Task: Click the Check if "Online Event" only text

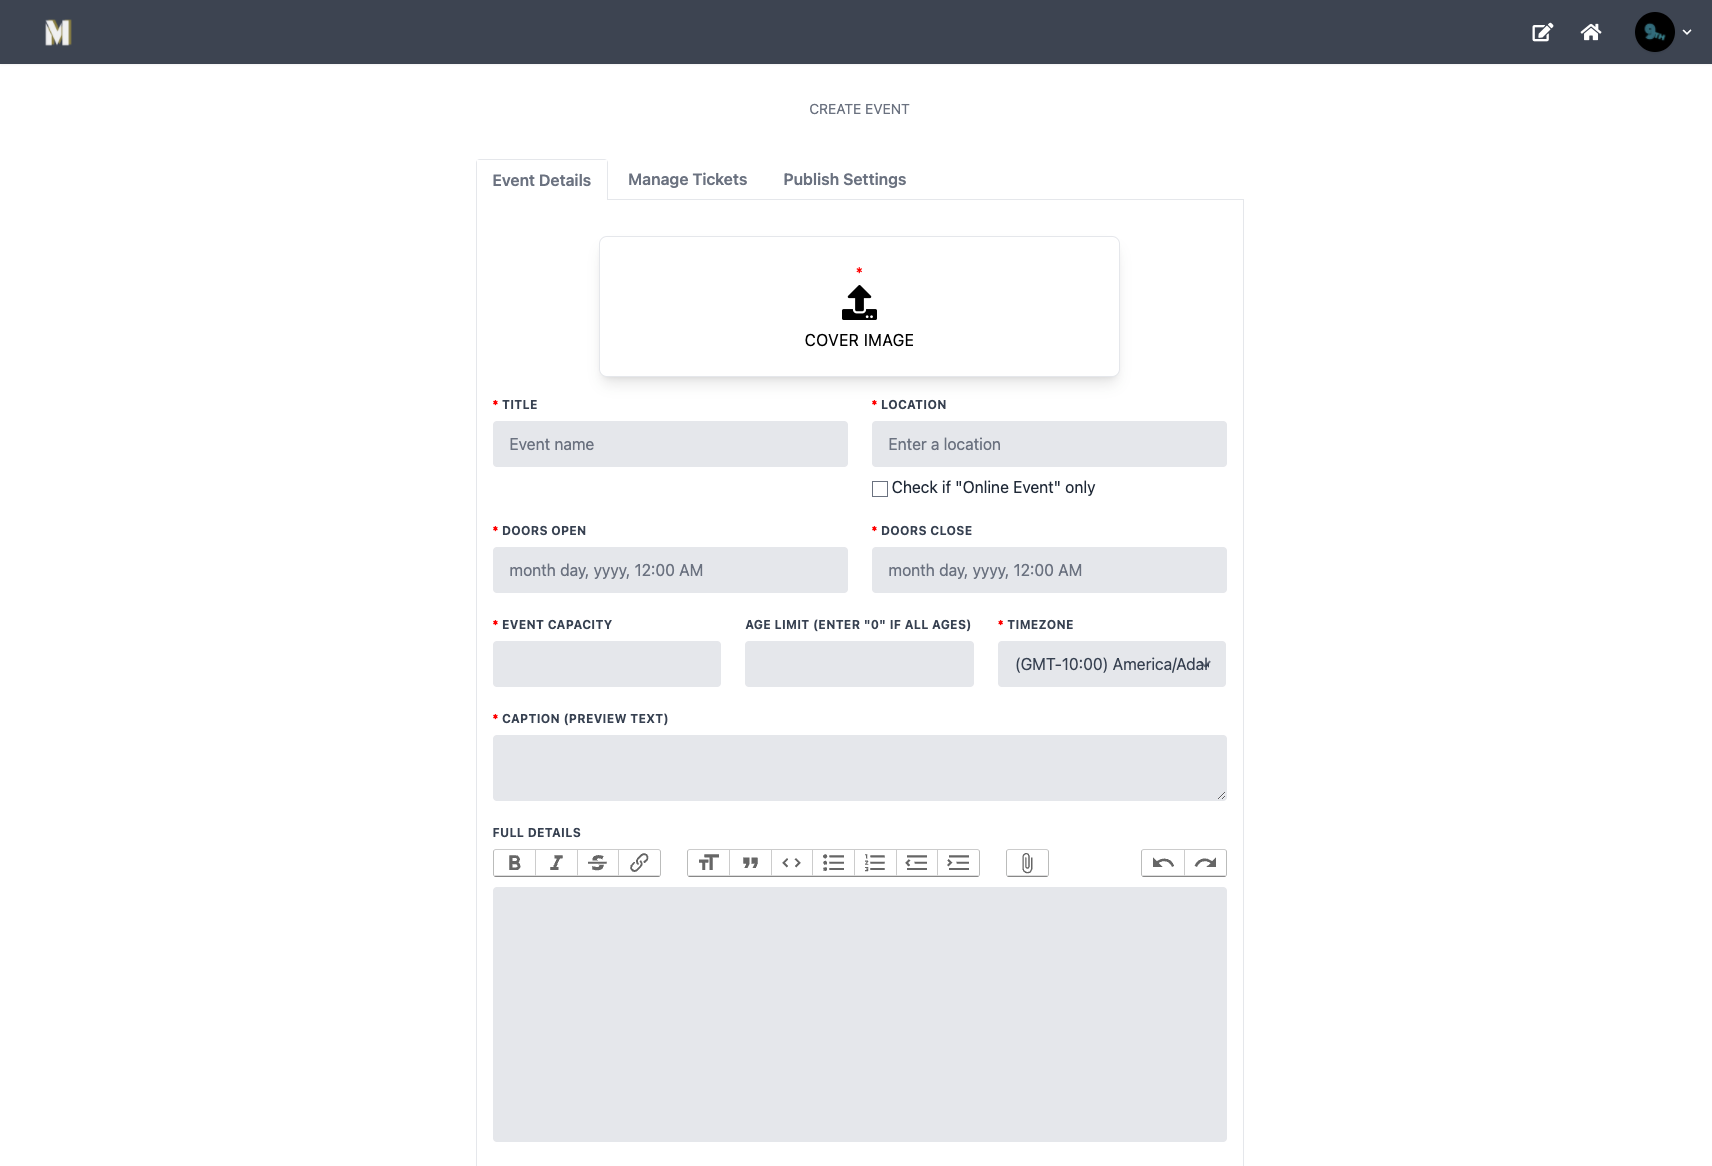Action: pos(993,487)
